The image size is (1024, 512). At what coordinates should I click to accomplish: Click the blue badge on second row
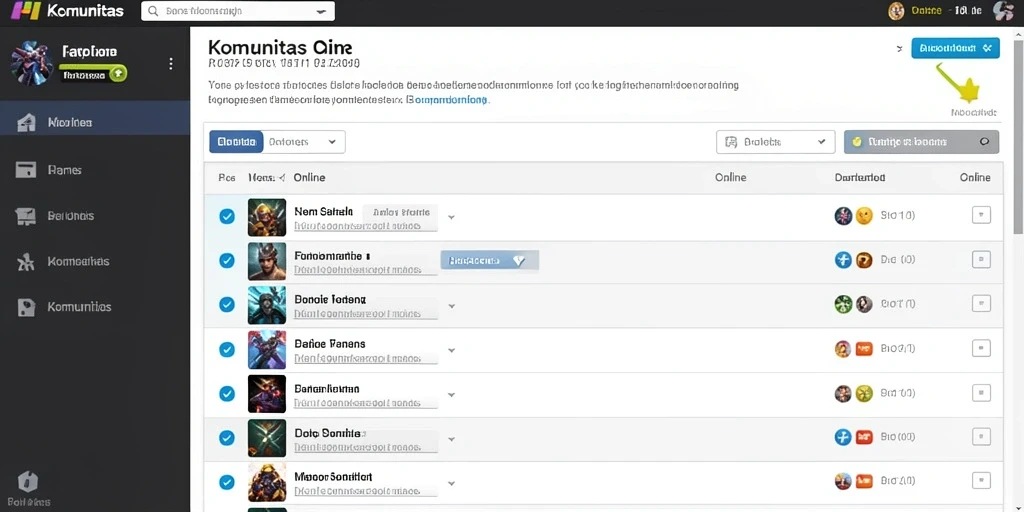tap(490, 261)
